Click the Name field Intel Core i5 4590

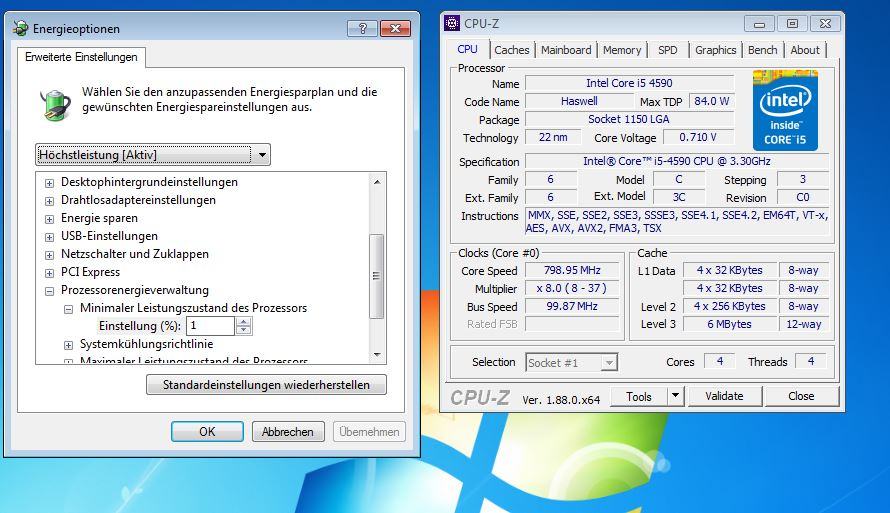pos(629,83)
